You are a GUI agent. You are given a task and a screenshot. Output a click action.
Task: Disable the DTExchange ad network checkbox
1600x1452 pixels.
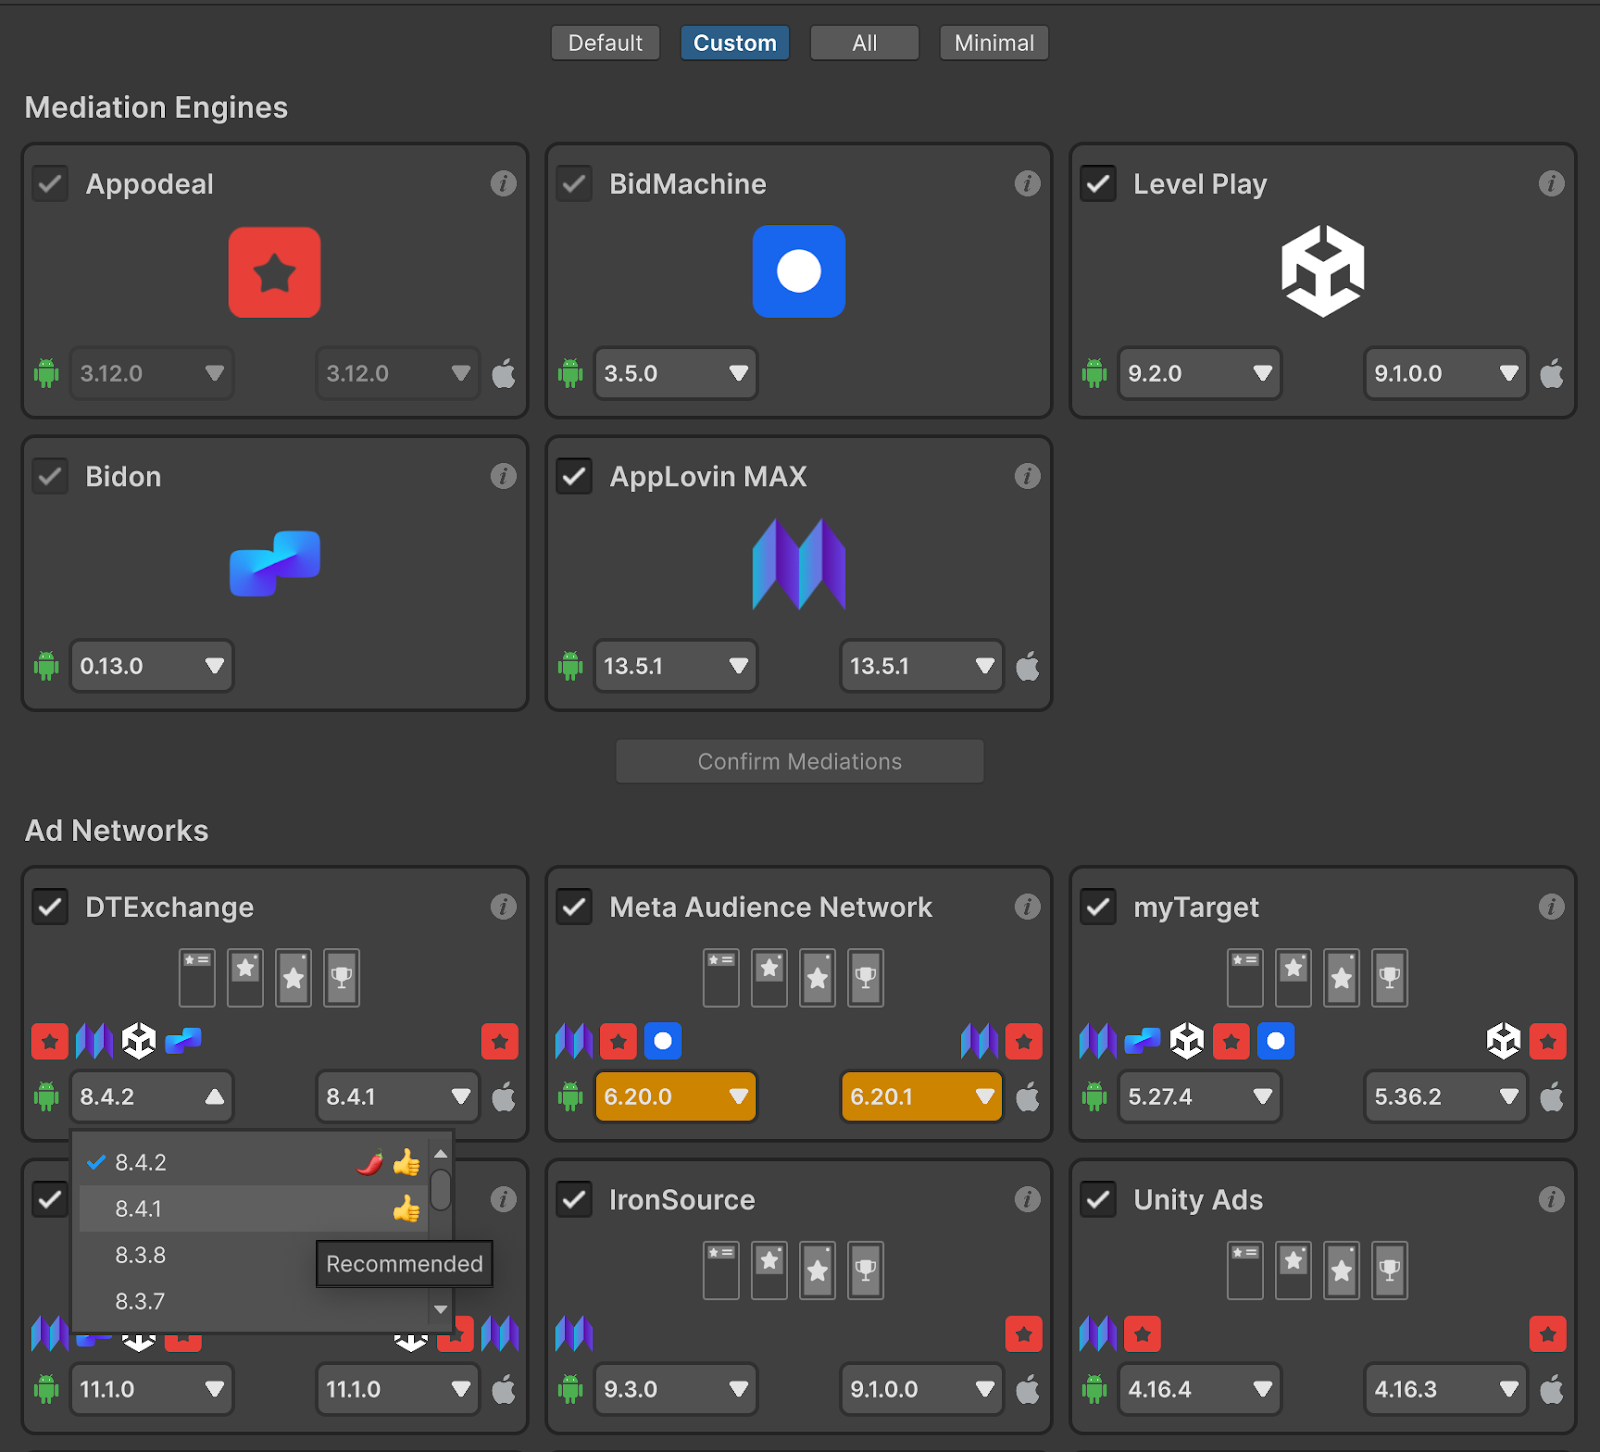50,907
